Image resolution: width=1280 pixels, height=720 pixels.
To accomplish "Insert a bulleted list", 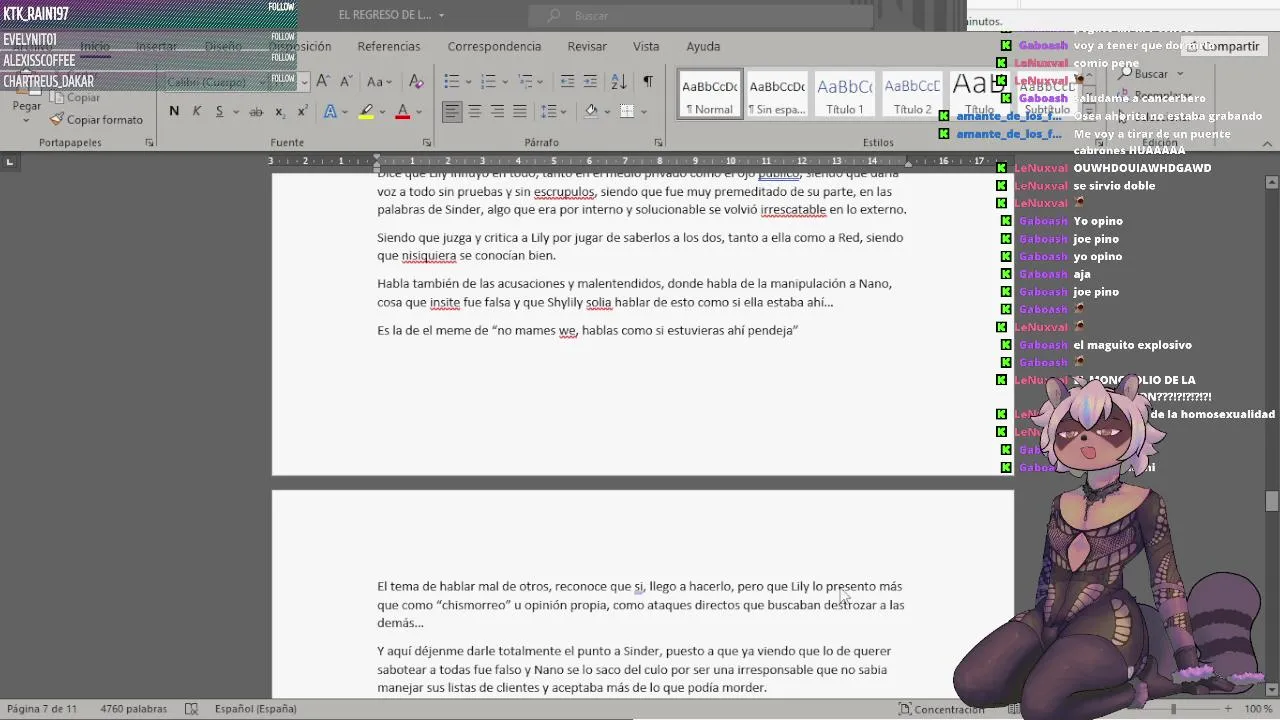I will pos(452,82).
